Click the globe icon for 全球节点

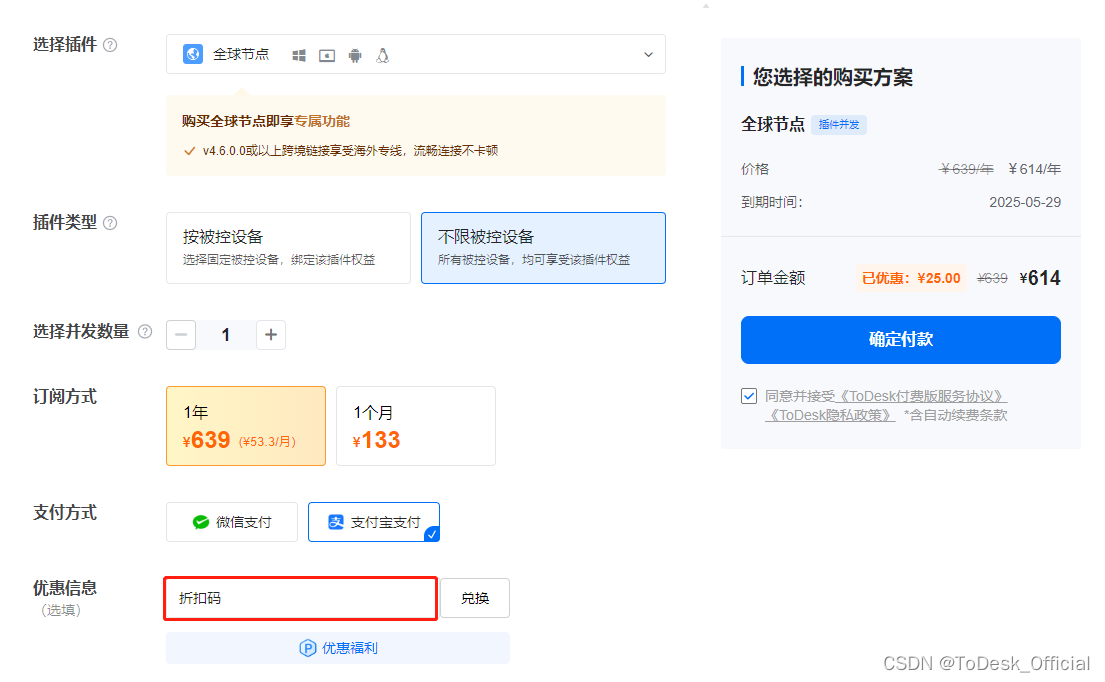coord(193,54)
